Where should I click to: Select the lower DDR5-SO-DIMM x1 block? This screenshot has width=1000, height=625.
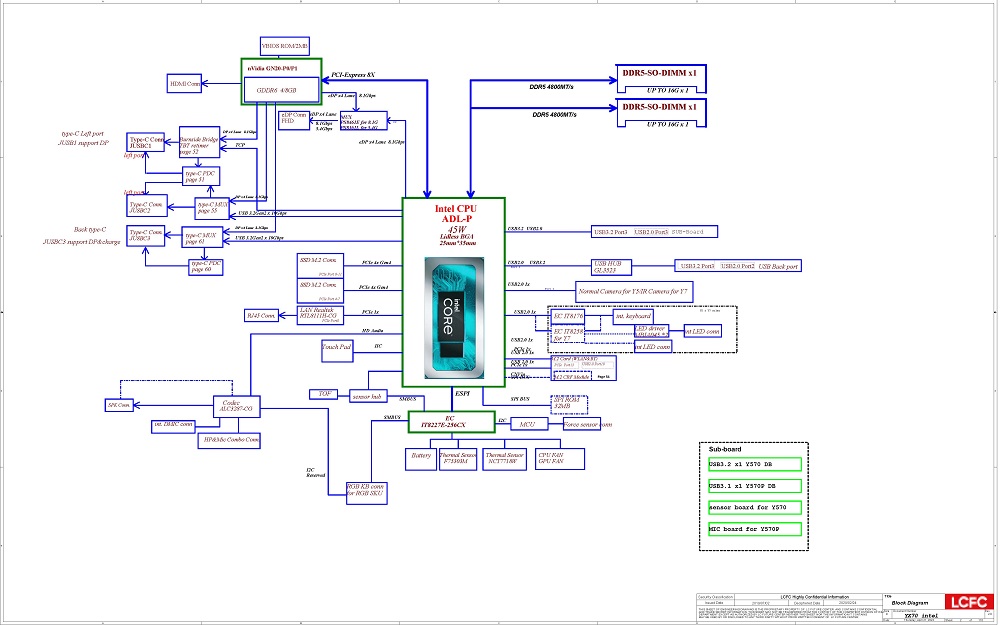[x=661, y=113]
